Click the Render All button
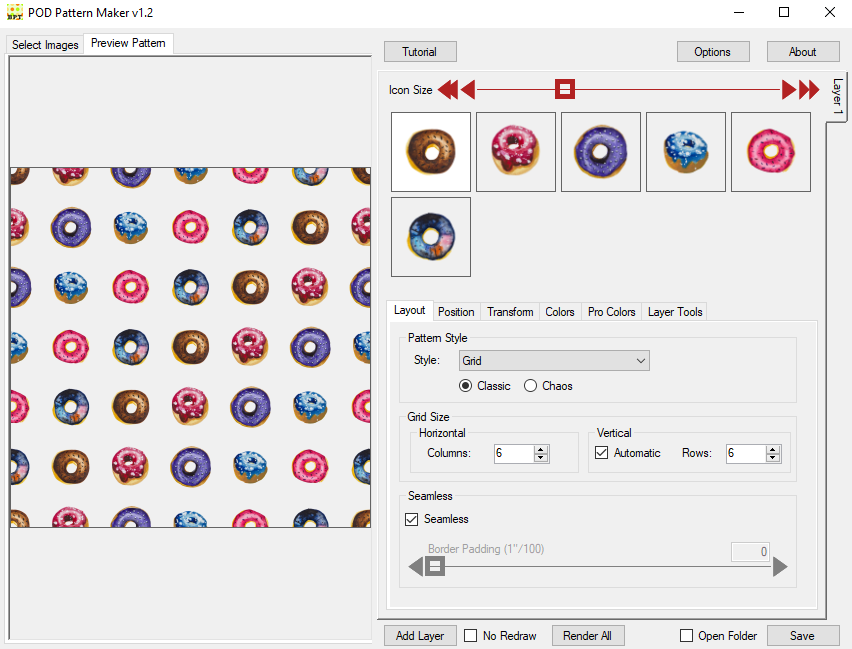852x649 pixels. (x=588, y=635)
